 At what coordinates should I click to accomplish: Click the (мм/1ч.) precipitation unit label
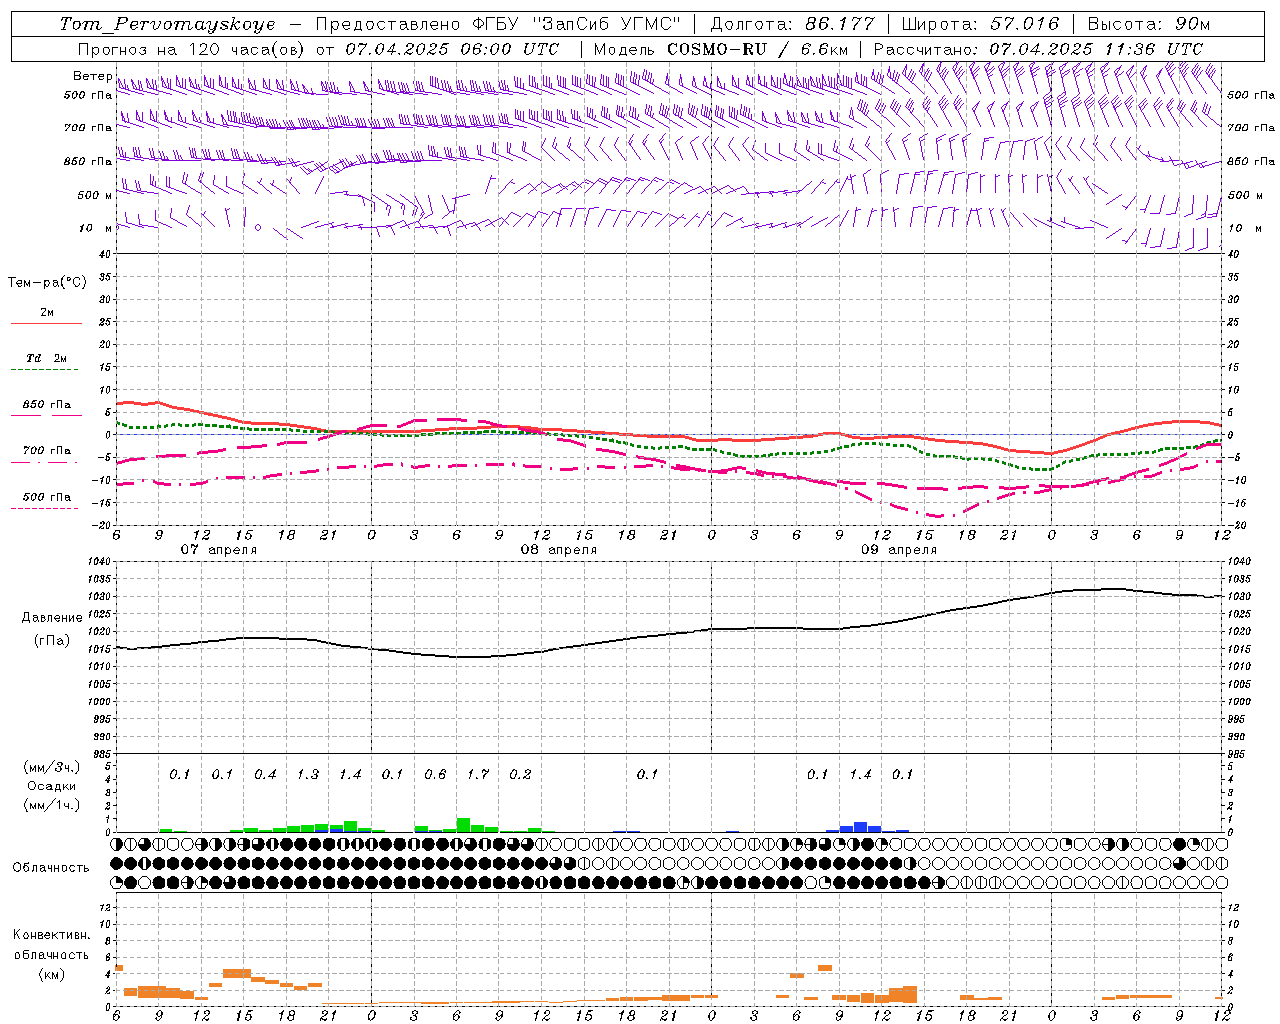(51, 805)
